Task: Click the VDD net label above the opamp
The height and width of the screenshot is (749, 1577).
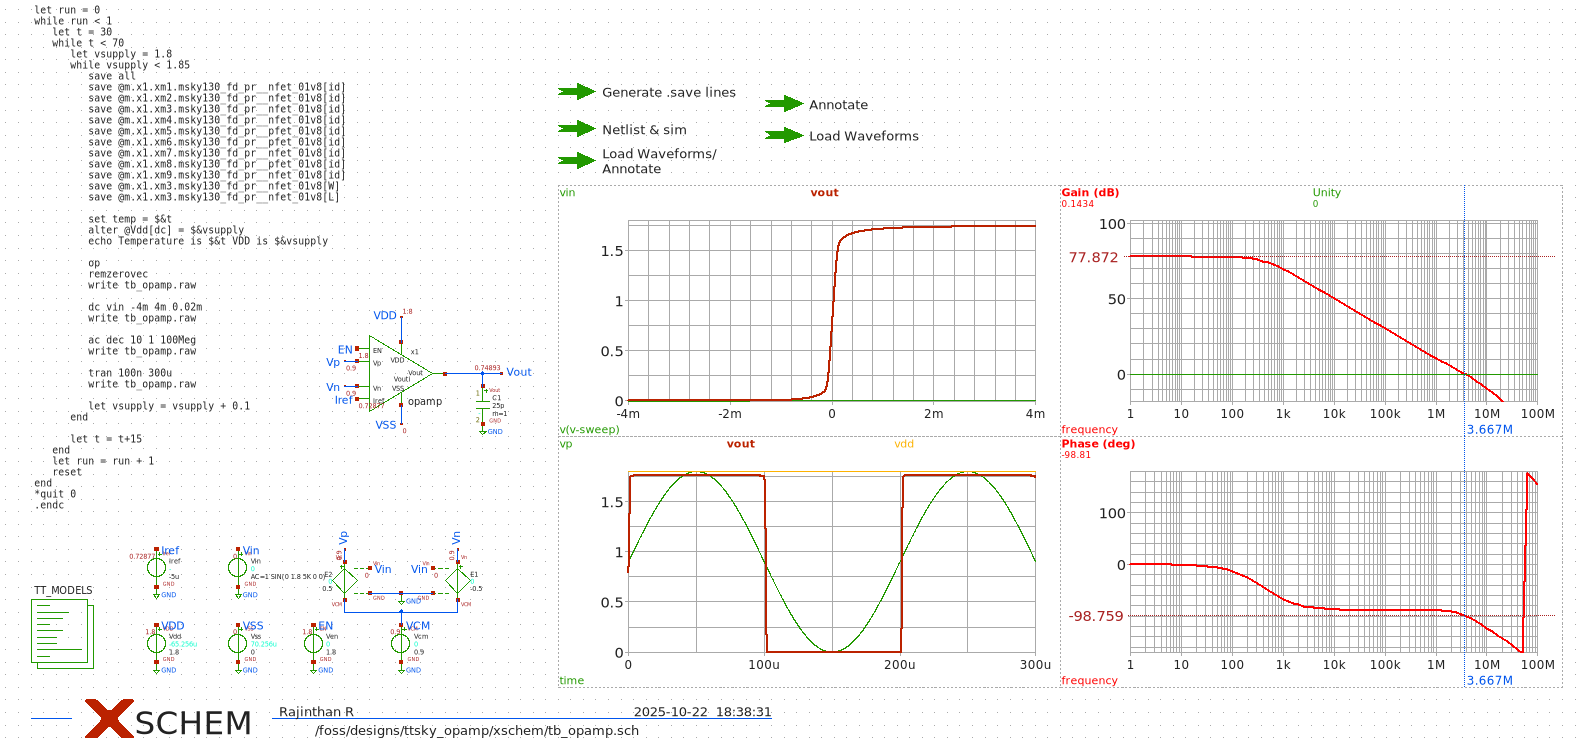Action: [x=385, y=316]
